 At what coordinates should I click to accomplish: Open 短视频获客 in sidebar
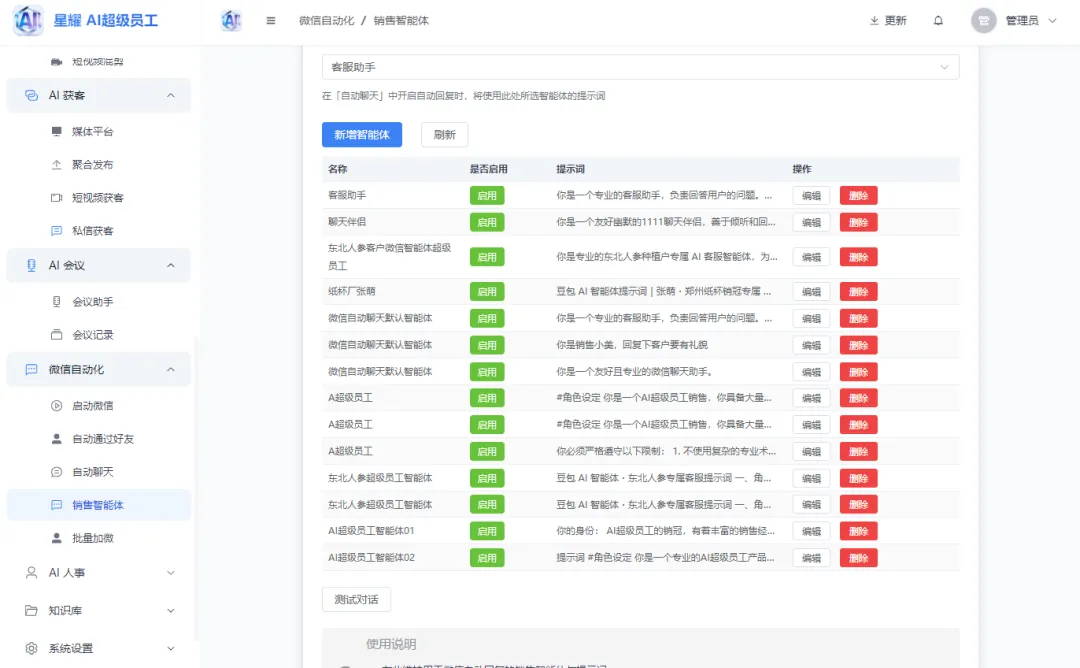tap(98, 198)
